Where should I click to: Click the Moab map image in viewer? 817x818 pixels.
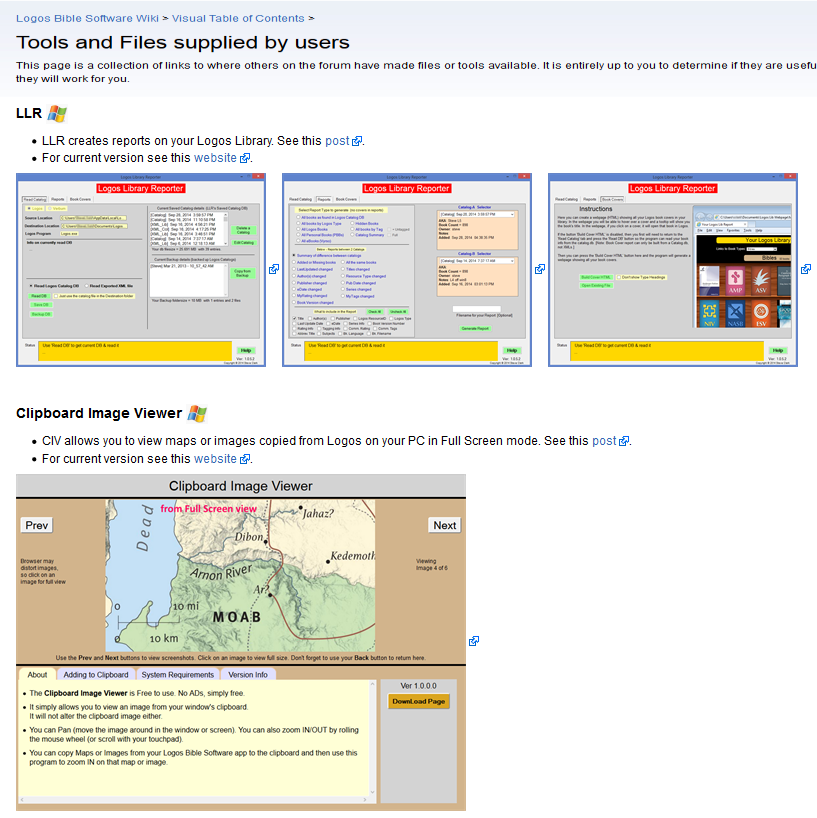click(240, 575)
